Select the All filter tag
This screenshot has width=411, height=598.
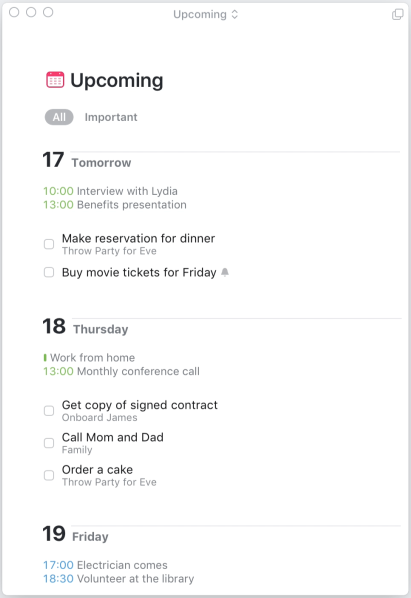(59, 117)
